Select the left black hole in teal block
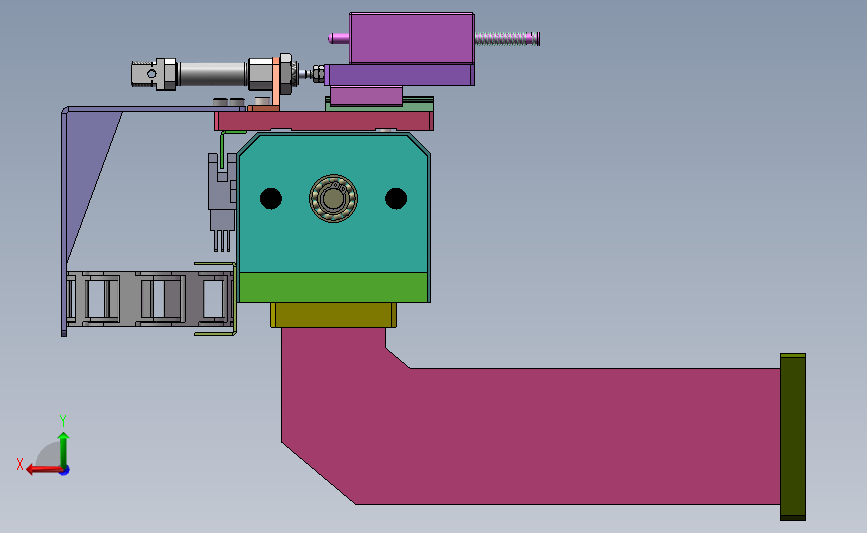 [271, 198]
